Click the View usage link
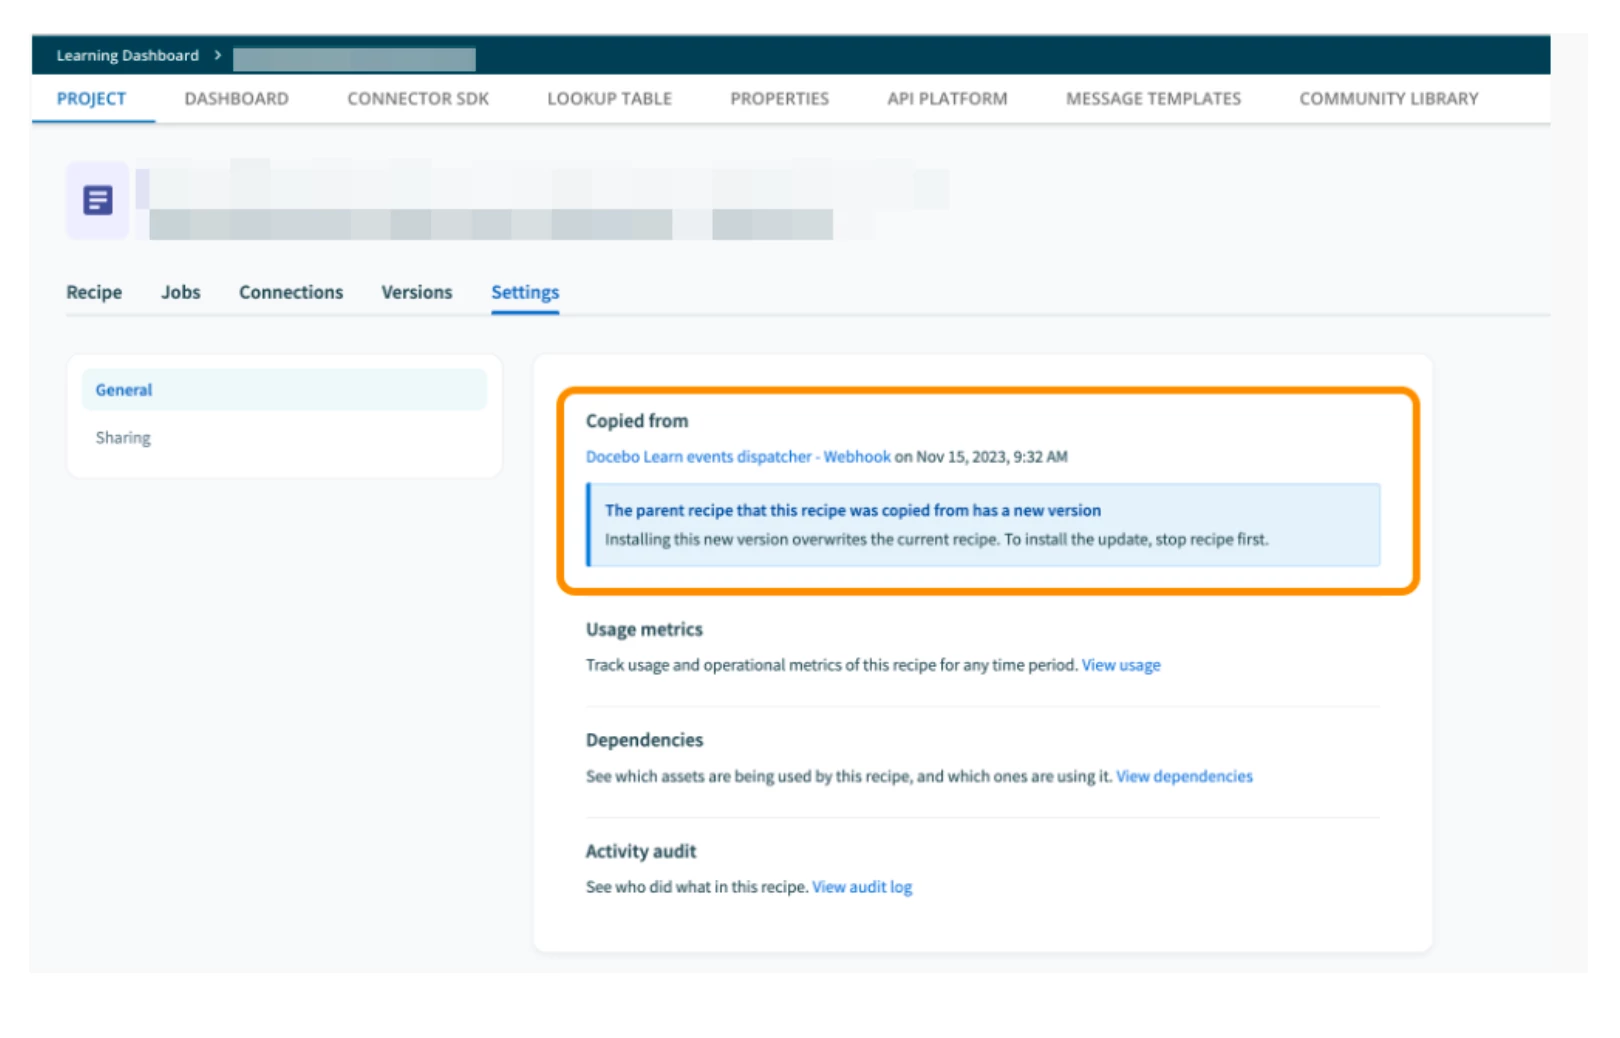Screen dimensions: 1620x1038 point(1121,665)
